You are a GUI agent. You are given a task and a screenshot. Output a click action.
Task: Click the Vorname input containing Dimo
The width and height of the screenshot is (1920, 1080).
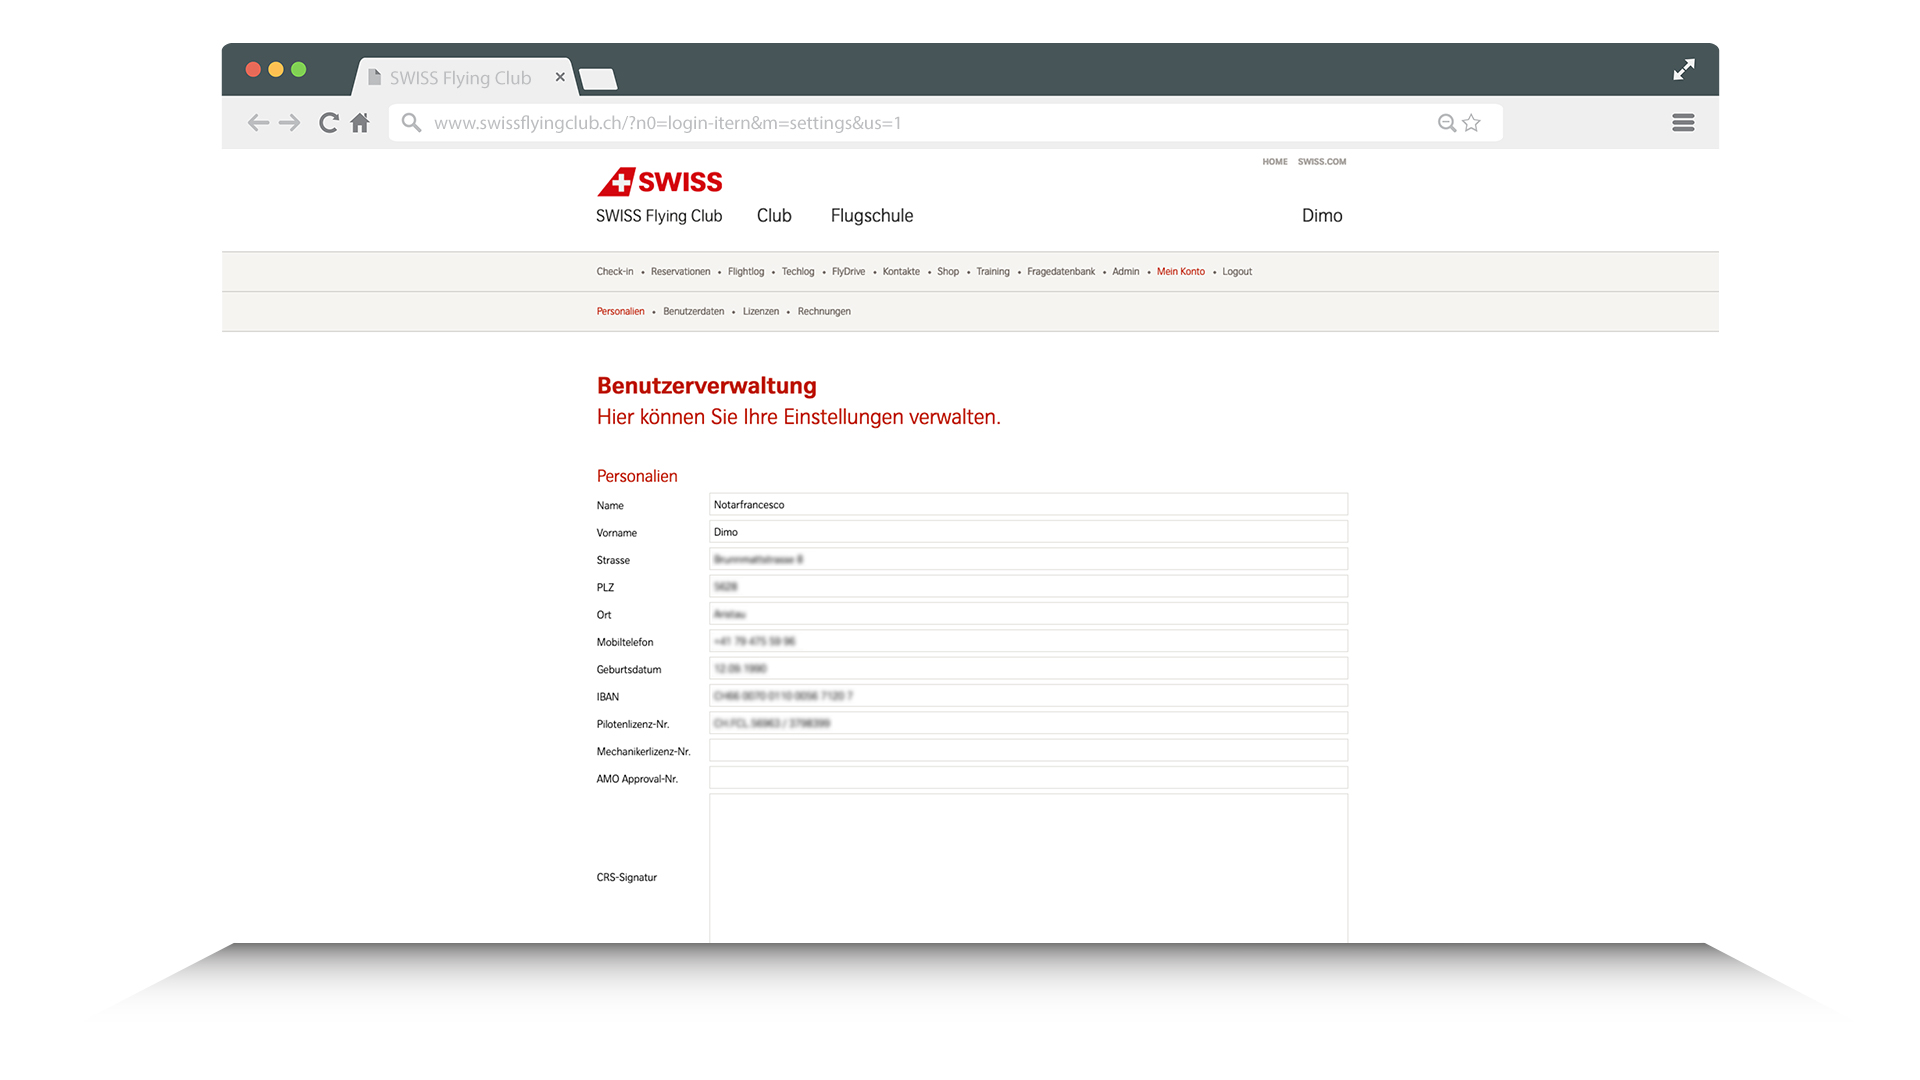(x=1027, y=531)
